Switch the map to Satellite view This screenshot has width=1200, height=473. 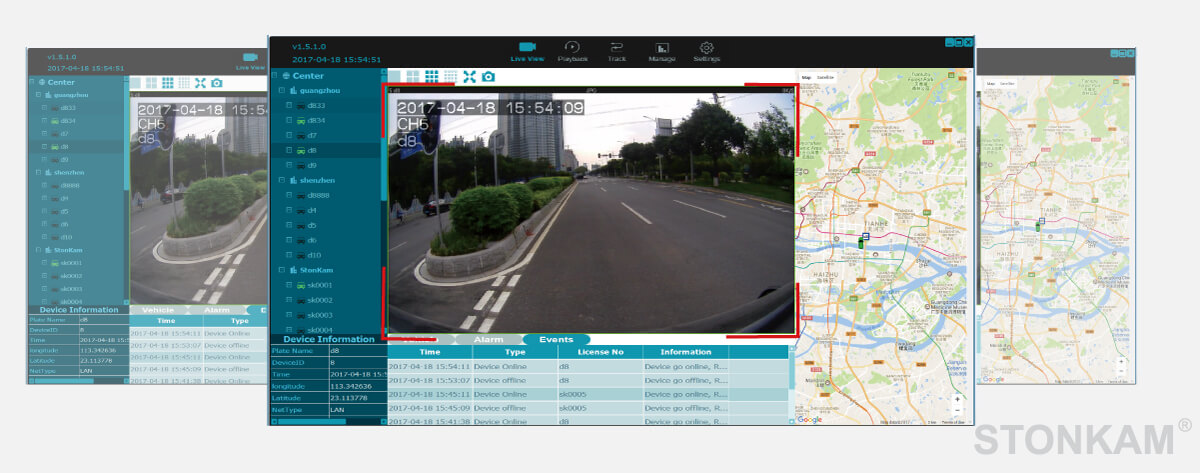click(825, 77)
